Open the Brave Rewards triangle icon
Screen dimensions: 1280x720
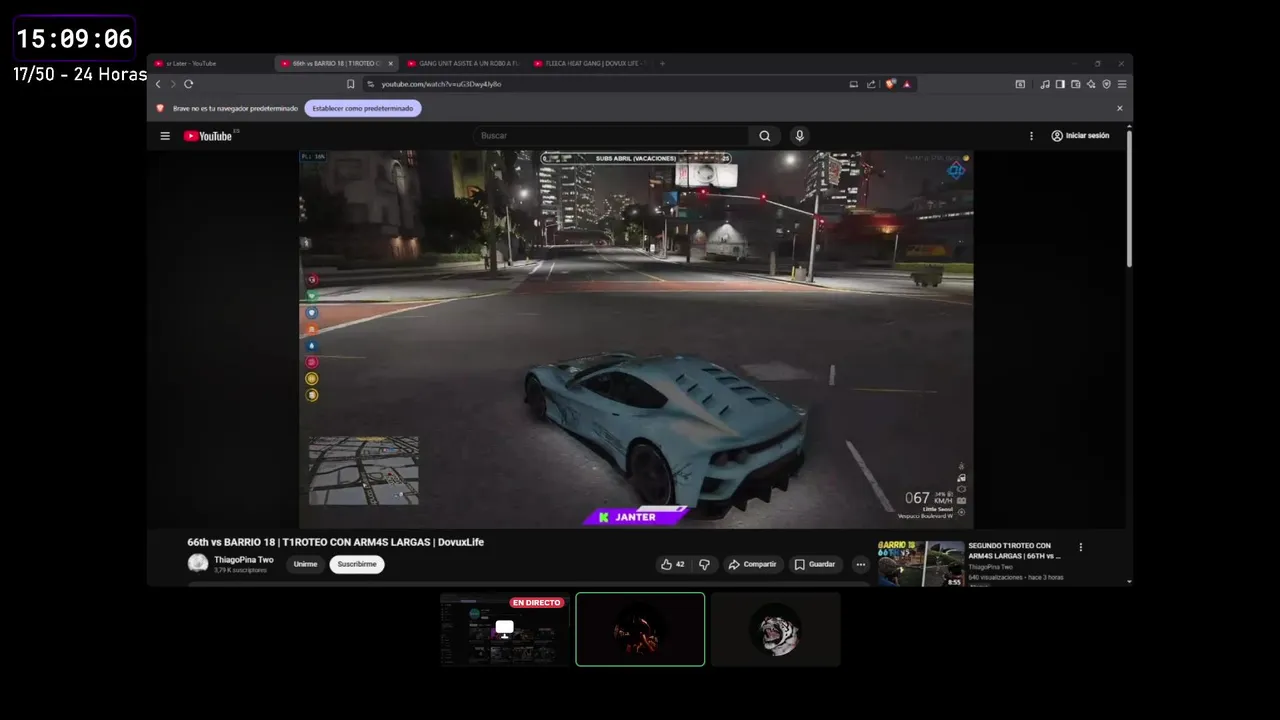pyautogui.click(x=907, y=84)
